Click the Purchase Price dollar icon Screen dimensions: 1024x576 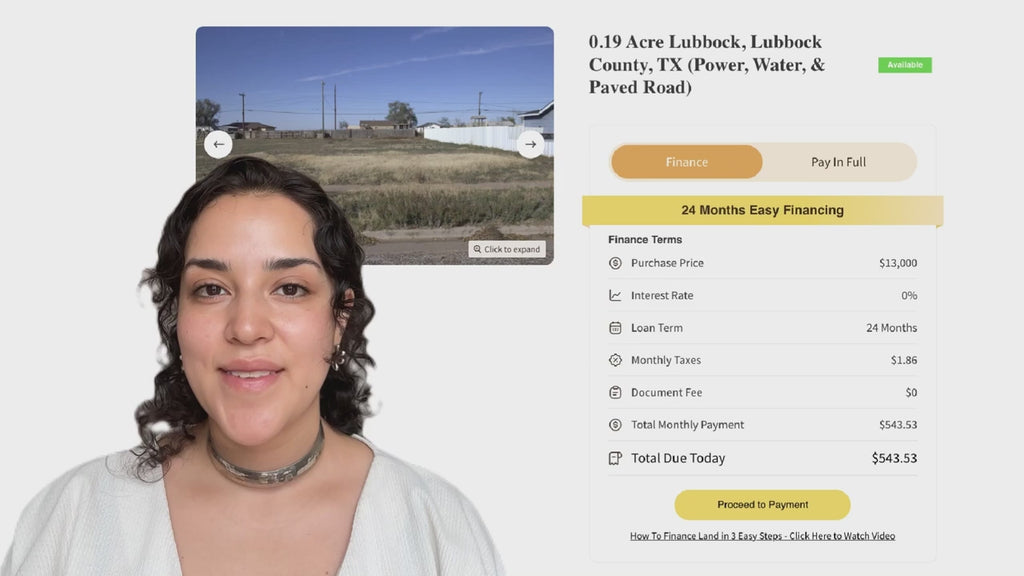point(615,263)
